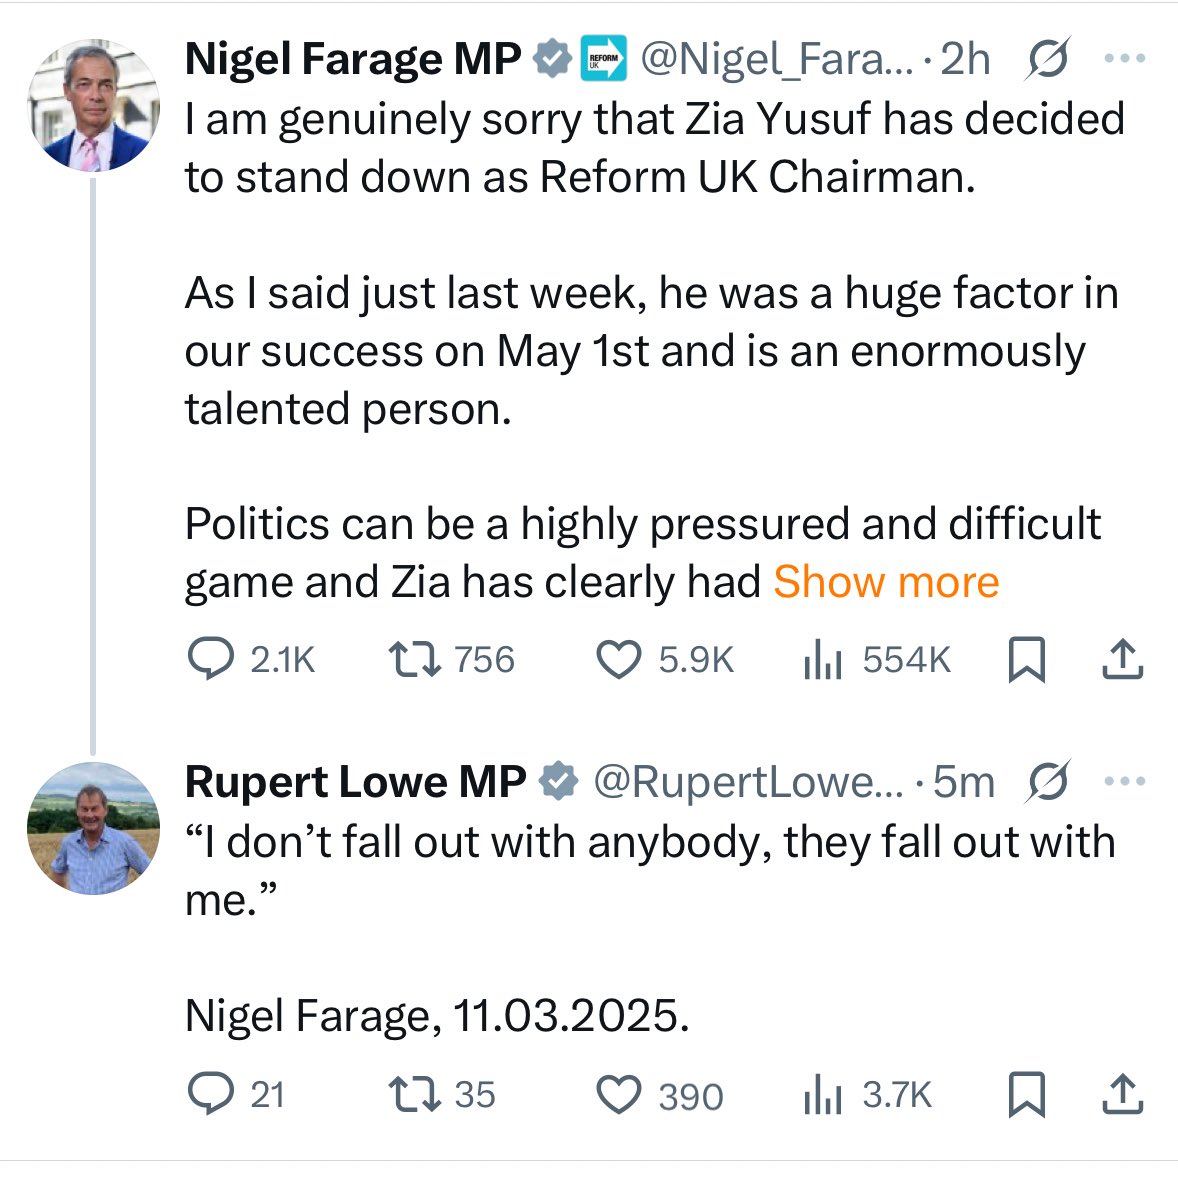Click Nigel Farage's profile picture

pos(92,106)
